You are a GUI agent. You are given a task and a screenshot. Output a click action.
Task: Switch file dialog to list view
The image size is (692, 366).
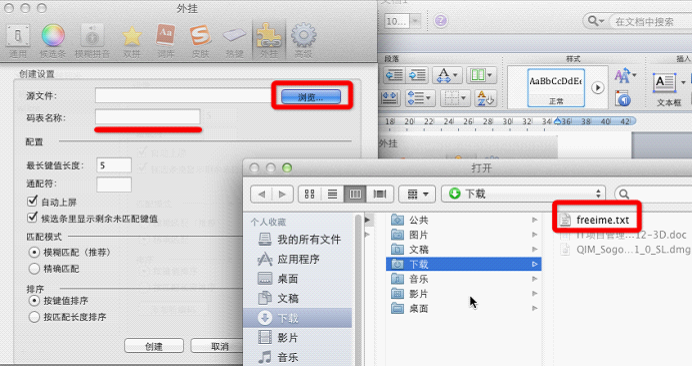click(x=332, y=194)
